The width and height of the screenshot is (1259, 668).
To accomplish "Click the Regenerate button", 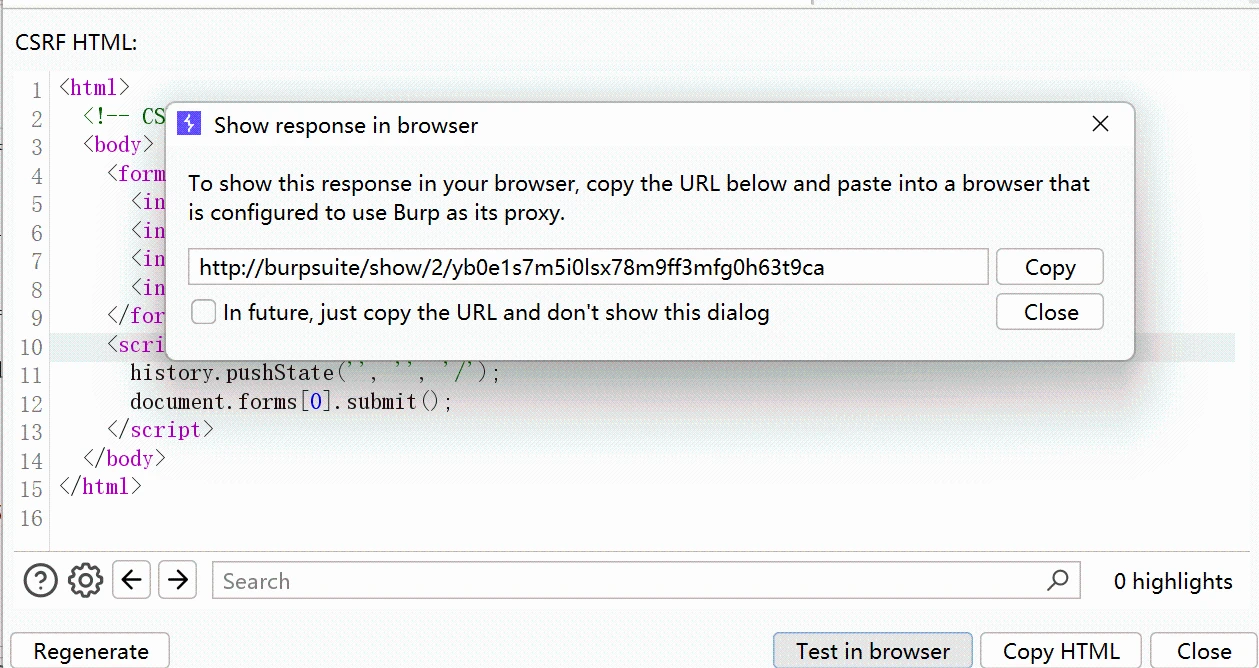I will (90, 651).
